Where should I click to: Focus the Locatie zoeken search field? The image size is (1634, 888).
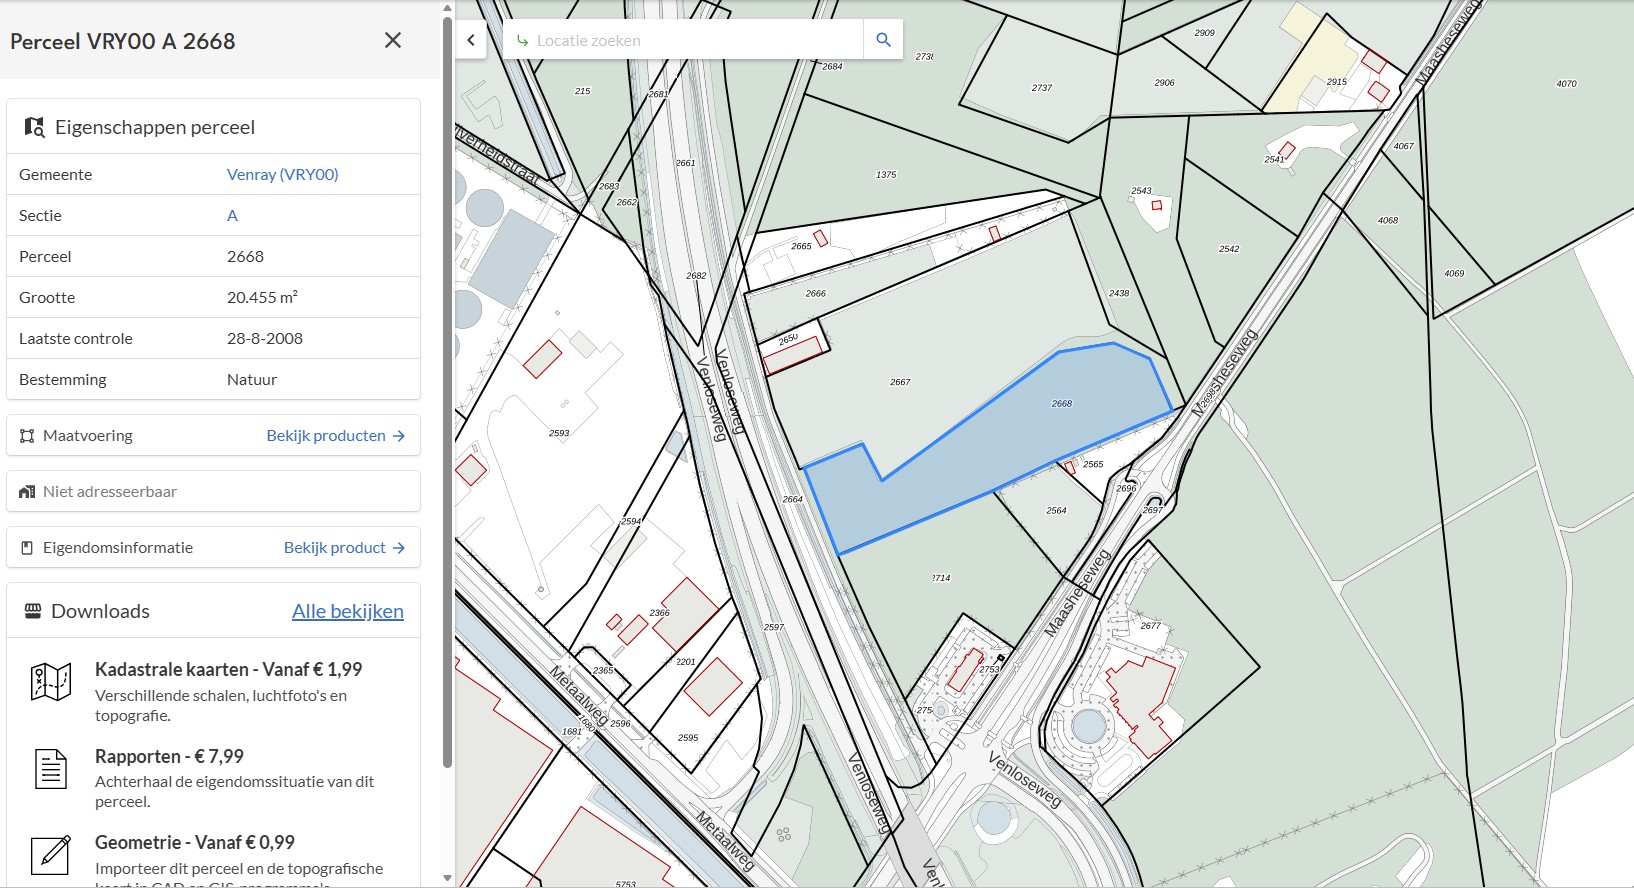click(683, 40)
